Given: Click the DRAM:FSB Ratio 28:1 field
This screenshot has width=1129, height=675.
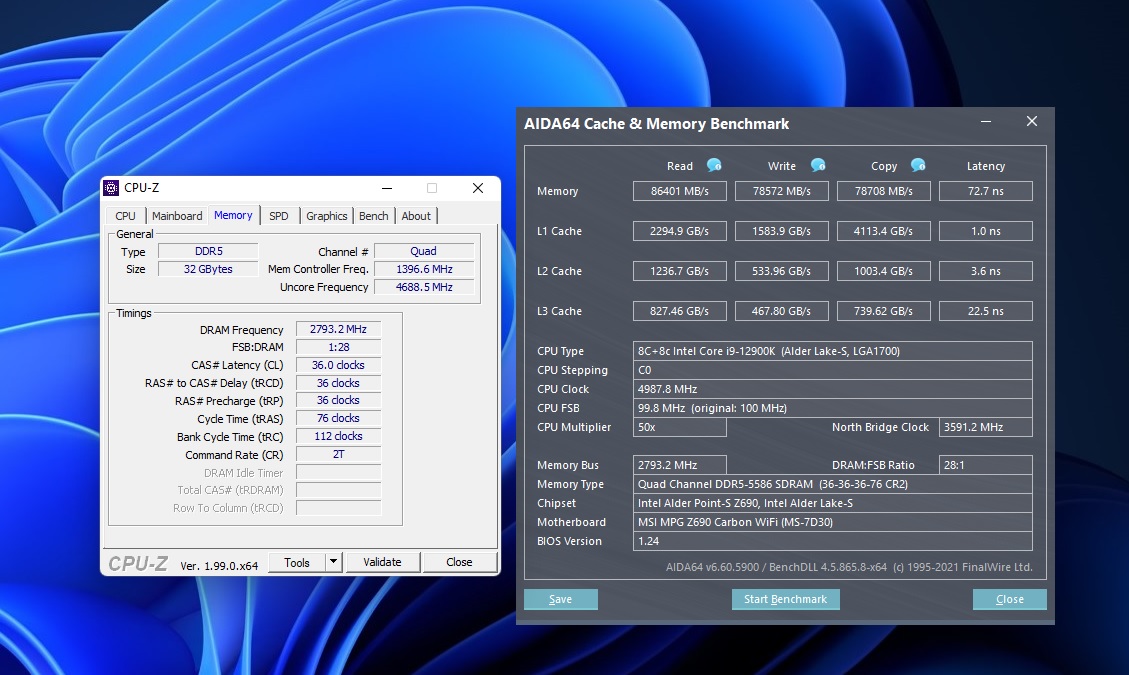Looking at the screenshot, I should click(986, 465).
